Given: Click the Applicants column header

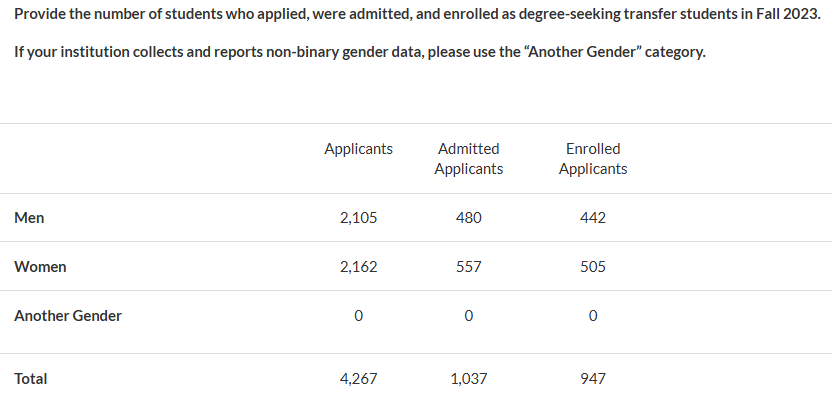Looking at the screenshot, I should (x=359, y=149).
